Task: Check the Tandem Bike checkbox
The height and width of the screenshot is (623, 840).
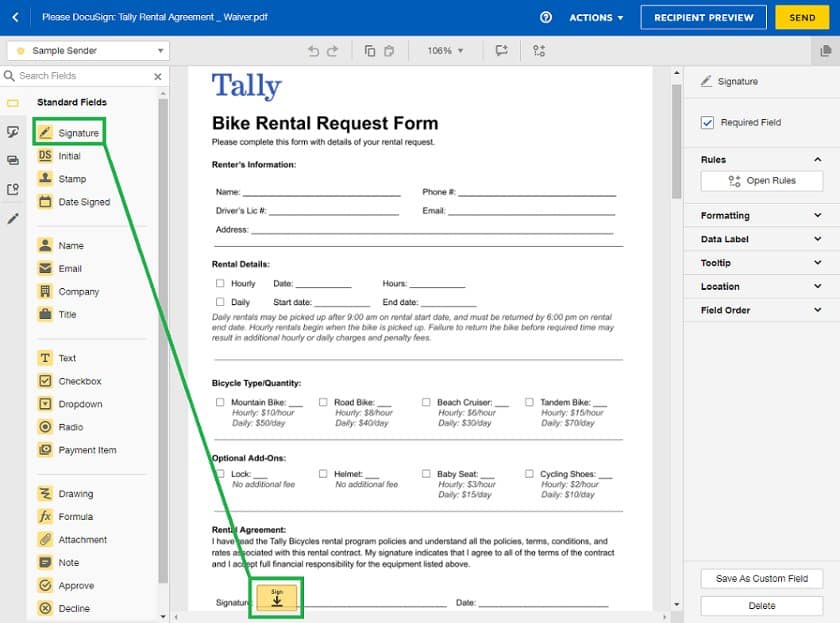Action: point(529,402)
